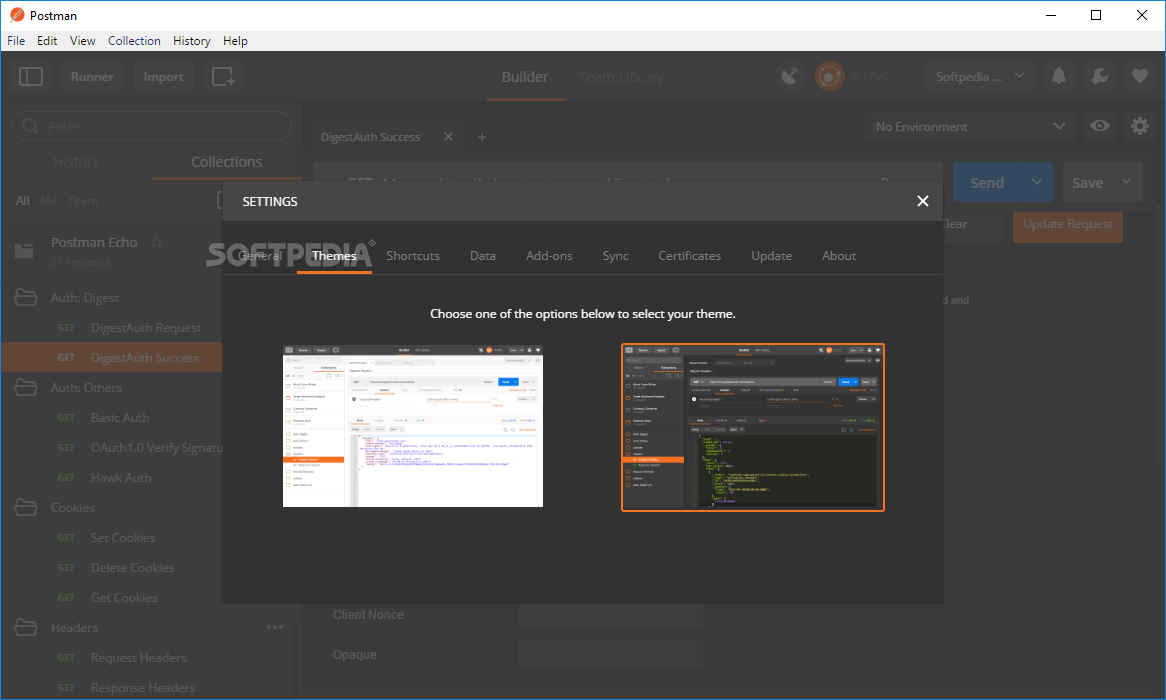Star the Postman Echo collection
Image resolution: width=1166 pixels, height=700 pixels.
pos(157,243)
